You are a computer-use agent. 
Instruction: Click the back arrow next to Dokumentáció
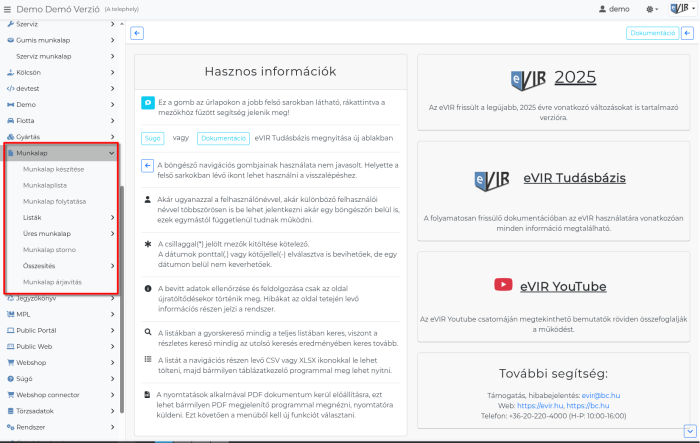[x=688, y=33]
